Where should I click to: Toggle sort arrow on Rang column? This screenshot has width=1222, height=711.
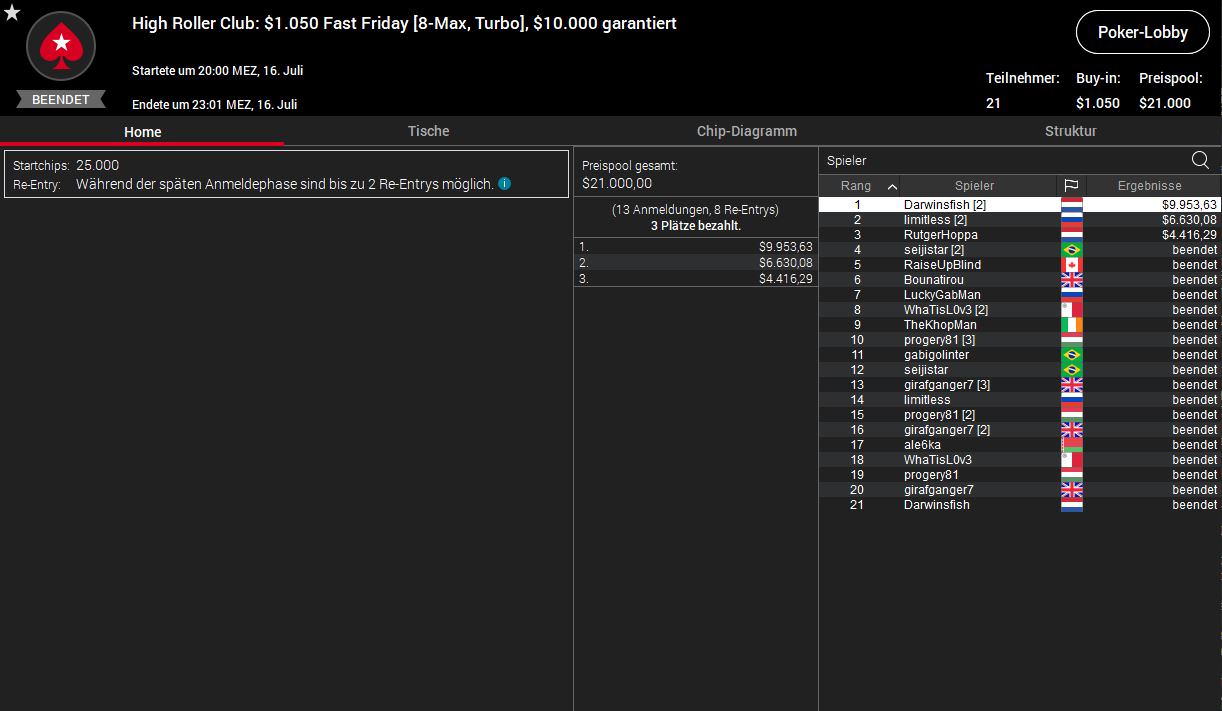(x=892, y=186)
